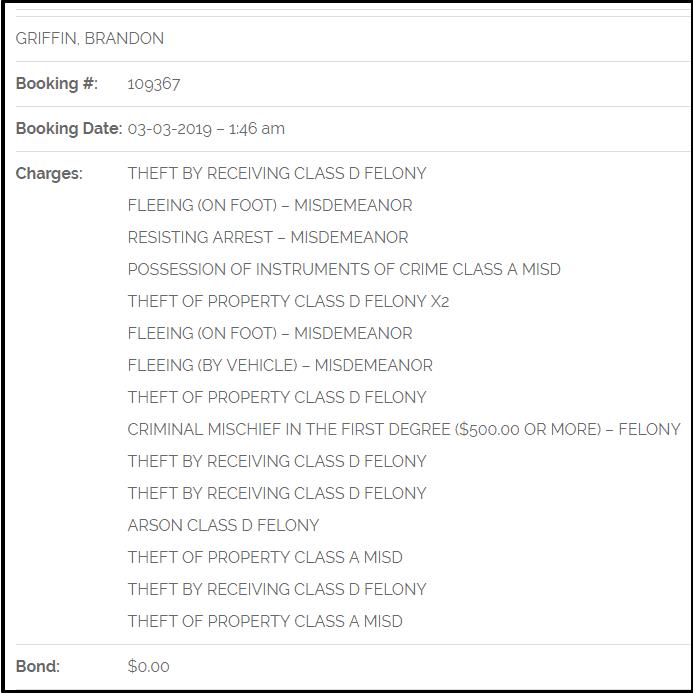Select the 03-03-2019 – 1:46 am timestamp
The image size is (693, 693).
[x=206, y=129]
